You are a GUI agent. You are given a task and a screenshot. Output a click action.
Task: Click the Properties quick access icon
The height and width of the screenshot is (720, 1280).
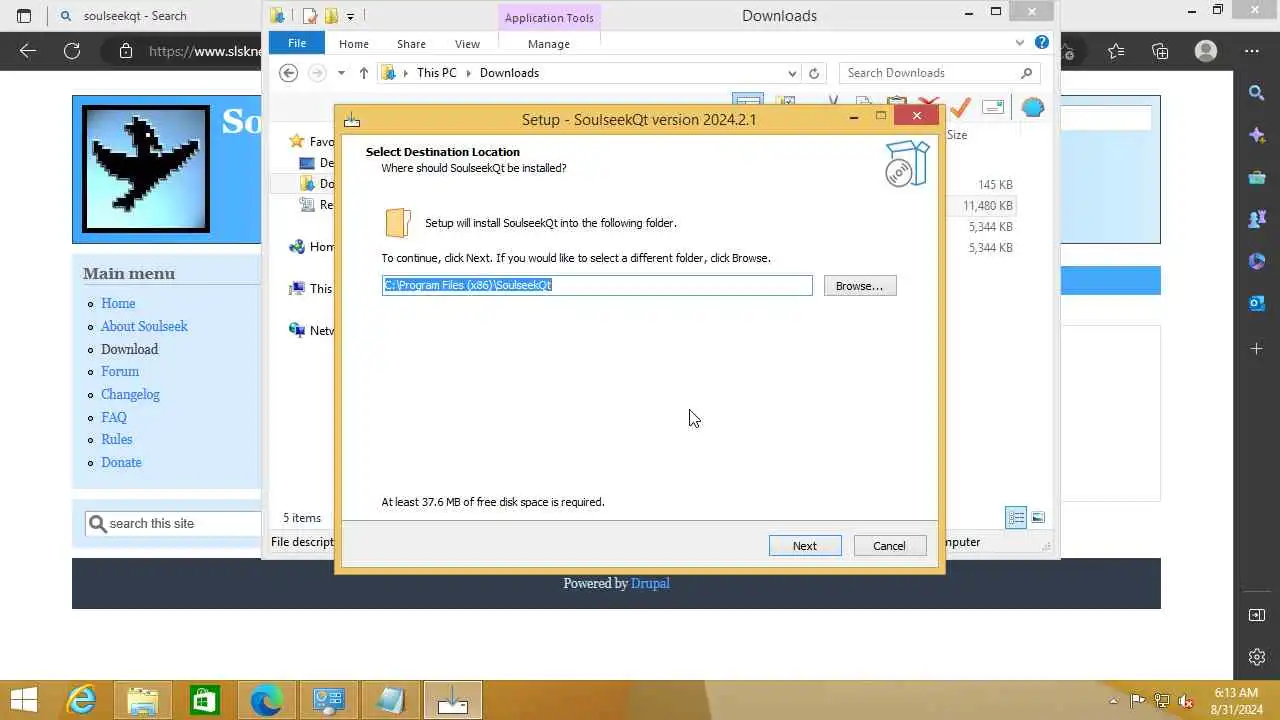tap(310, 16)
